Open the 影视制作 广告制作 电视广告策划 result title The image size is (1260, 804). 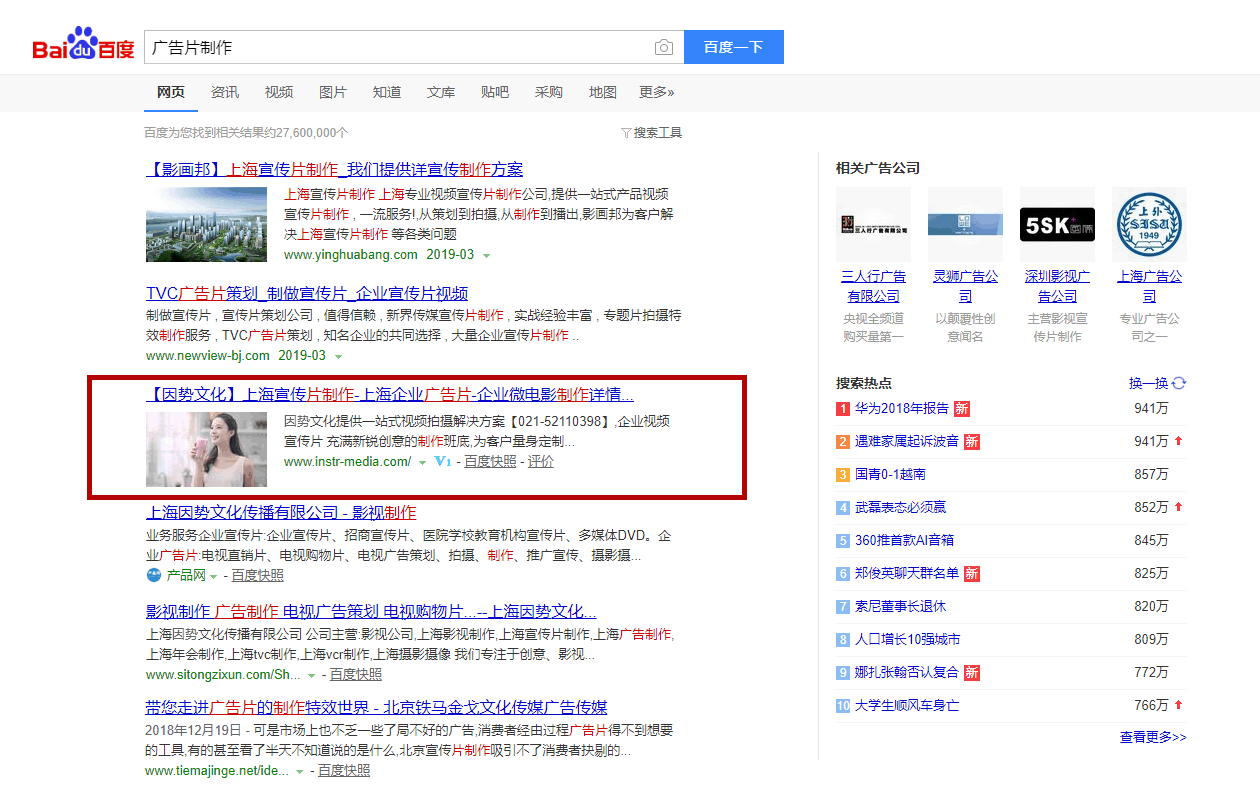371,611
